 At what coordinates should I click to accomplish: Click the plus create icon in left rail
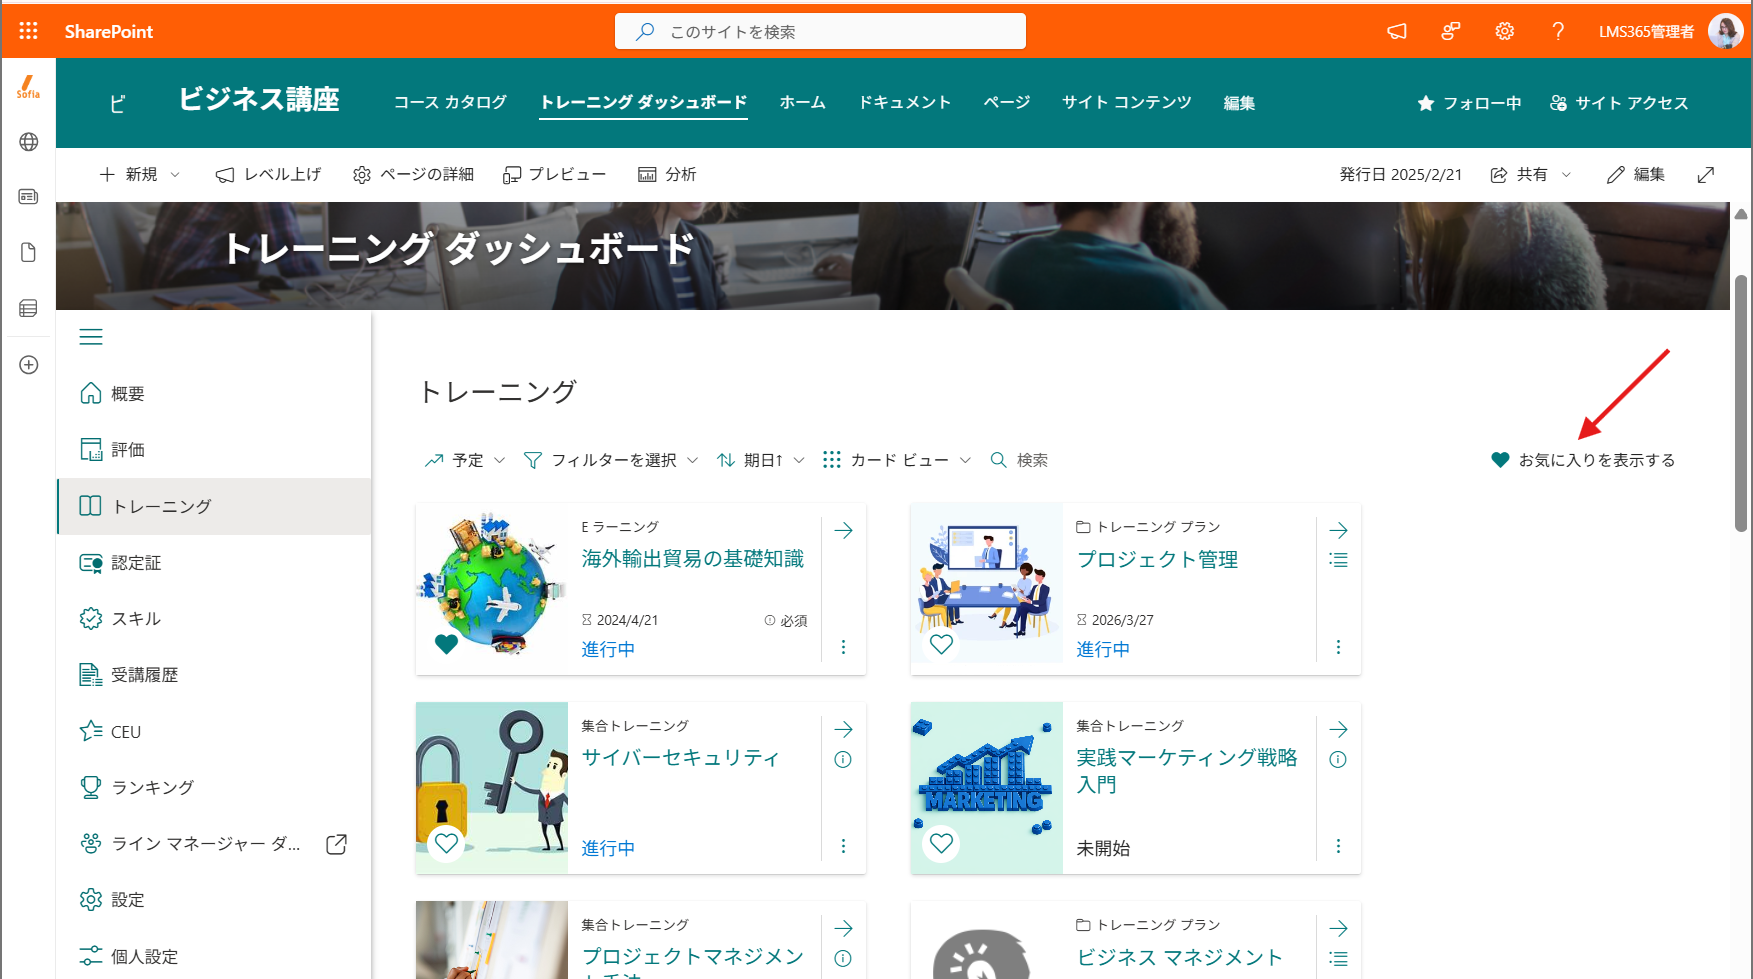tap(28, 365)
